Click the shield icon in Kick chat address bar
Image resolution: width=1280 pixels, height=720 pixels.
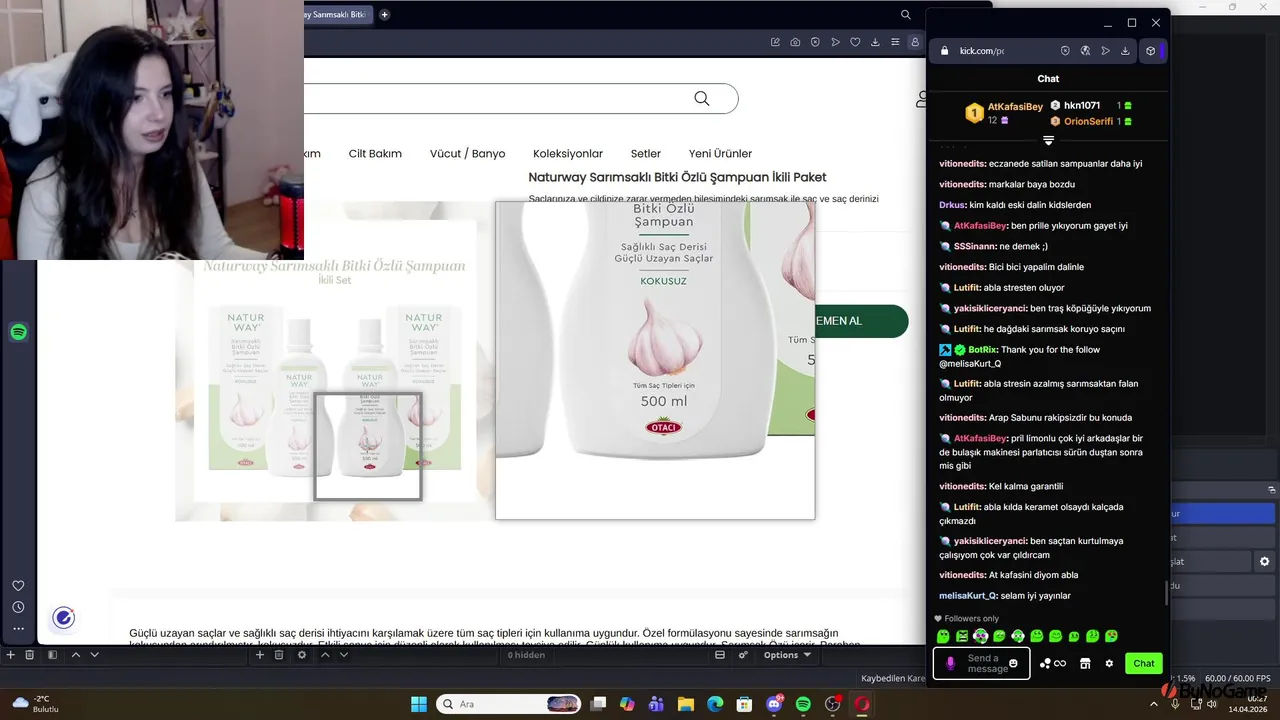pyautogui.click(x=1065, y=51)
